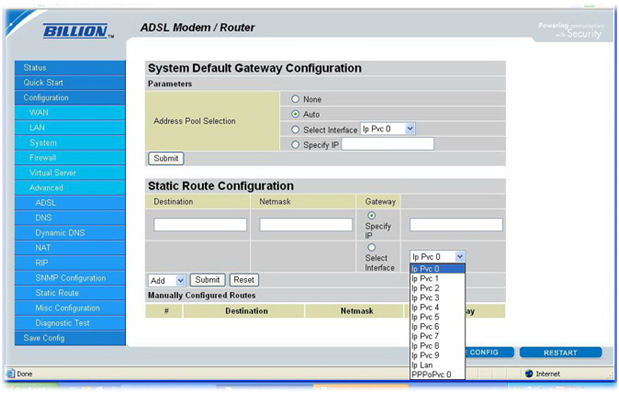Click the RESTART button
This screenshot has height=394, width=619.
pyautogui.click(x=561, y=353)
